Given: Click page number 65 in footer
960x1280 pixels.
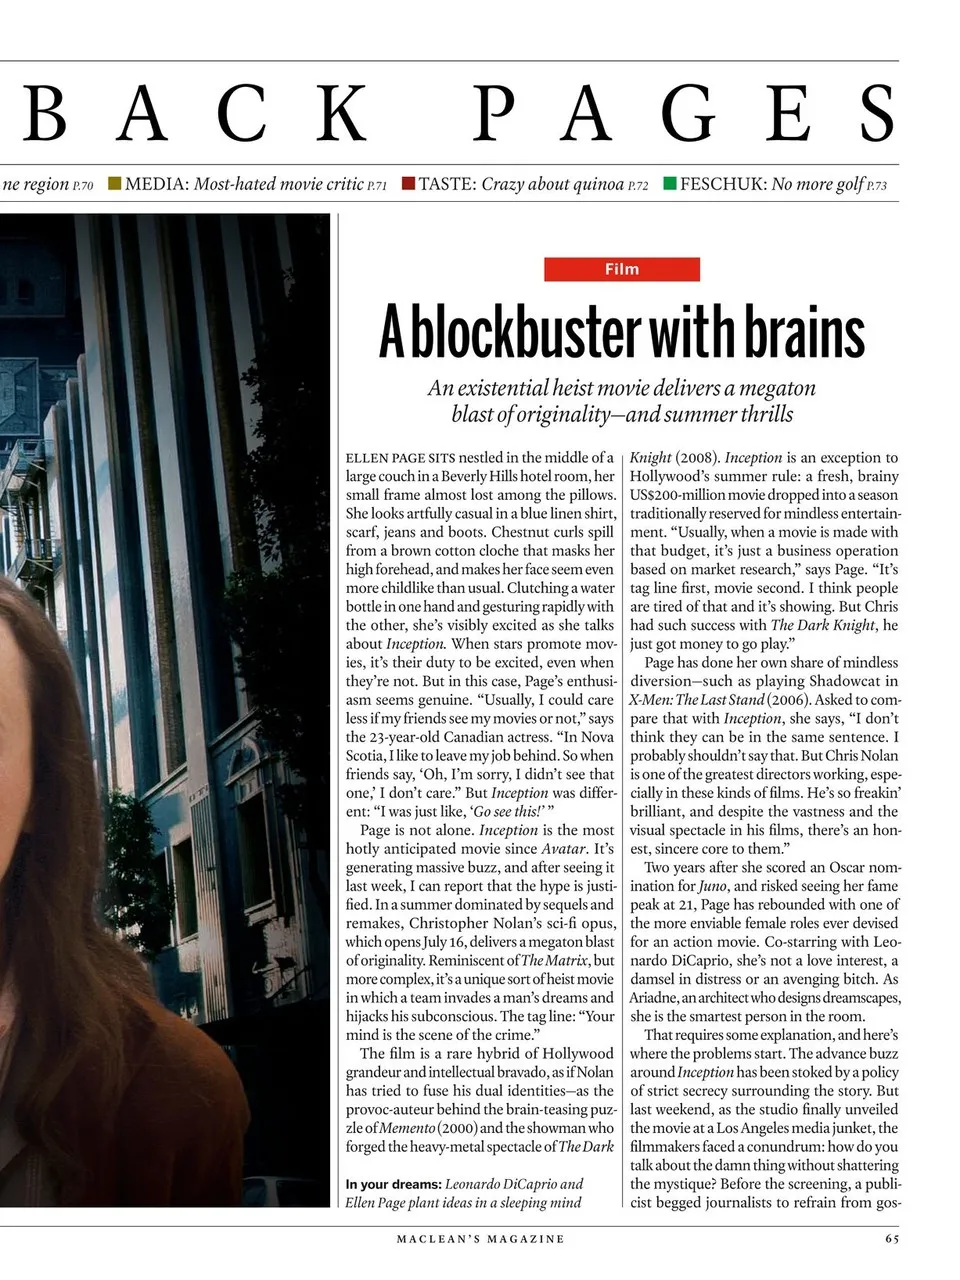Looking at the screenshot, I should (x=892, y=1239).
